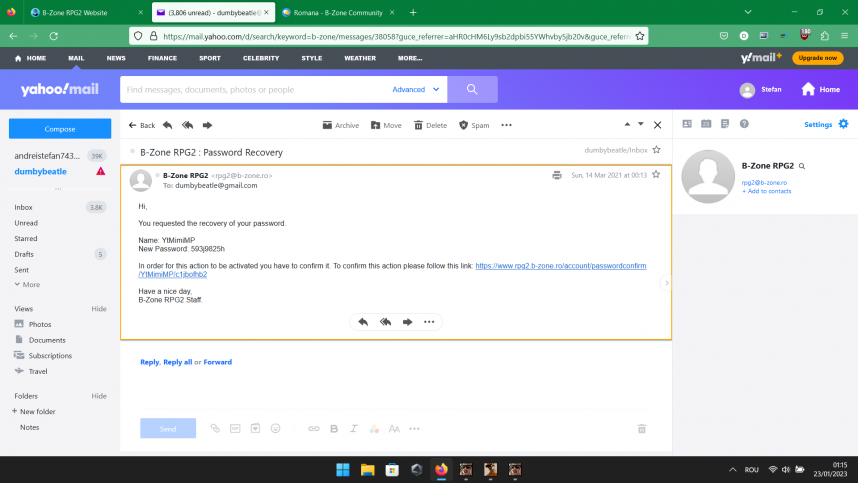Star the conversation next to dumbybeatle/Inbox

point(657,150)
